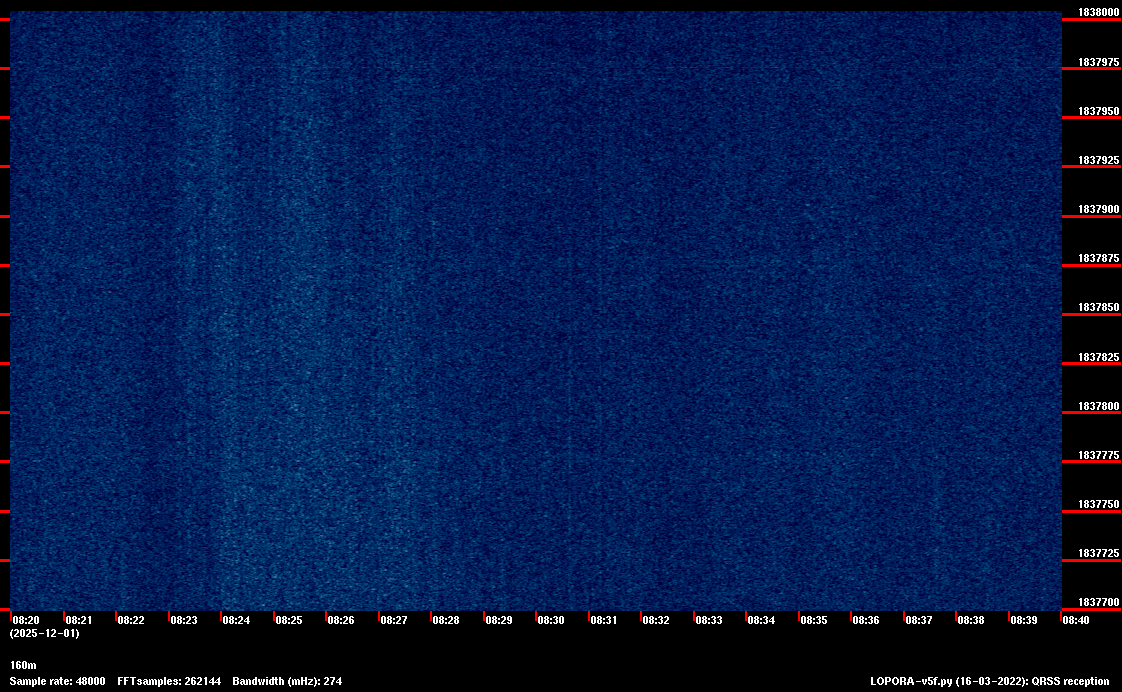Click the 08:26 time label

(341, 620)
